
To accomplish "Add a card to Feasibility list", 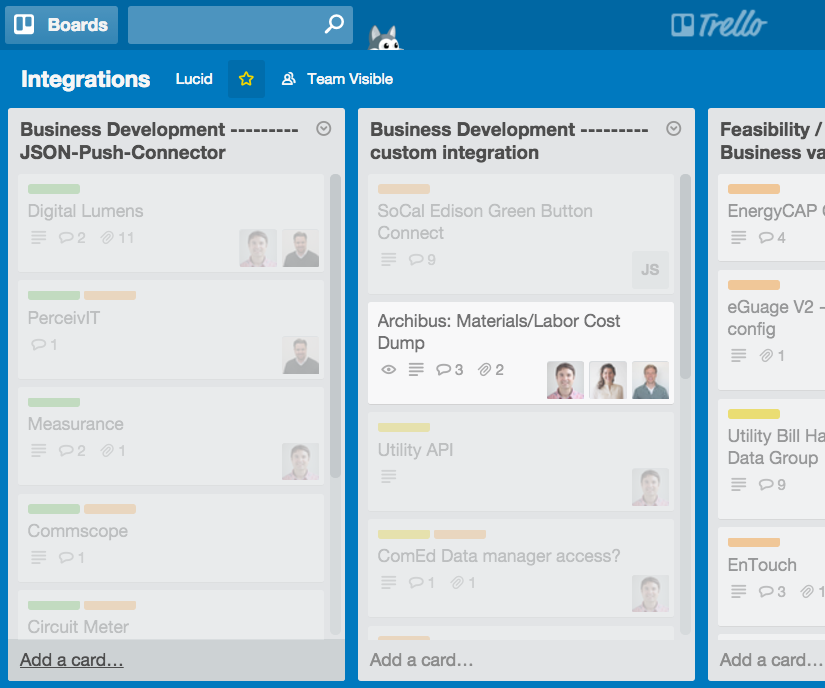I will (x=771, y=660).
